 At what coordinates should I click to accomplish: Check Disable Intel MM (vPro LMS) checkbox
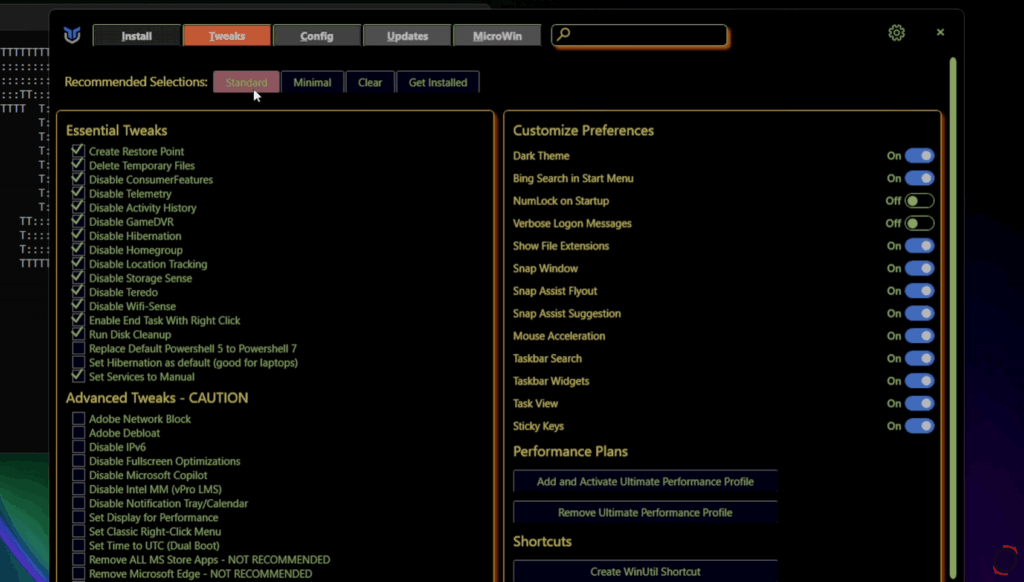pos(78,489)
